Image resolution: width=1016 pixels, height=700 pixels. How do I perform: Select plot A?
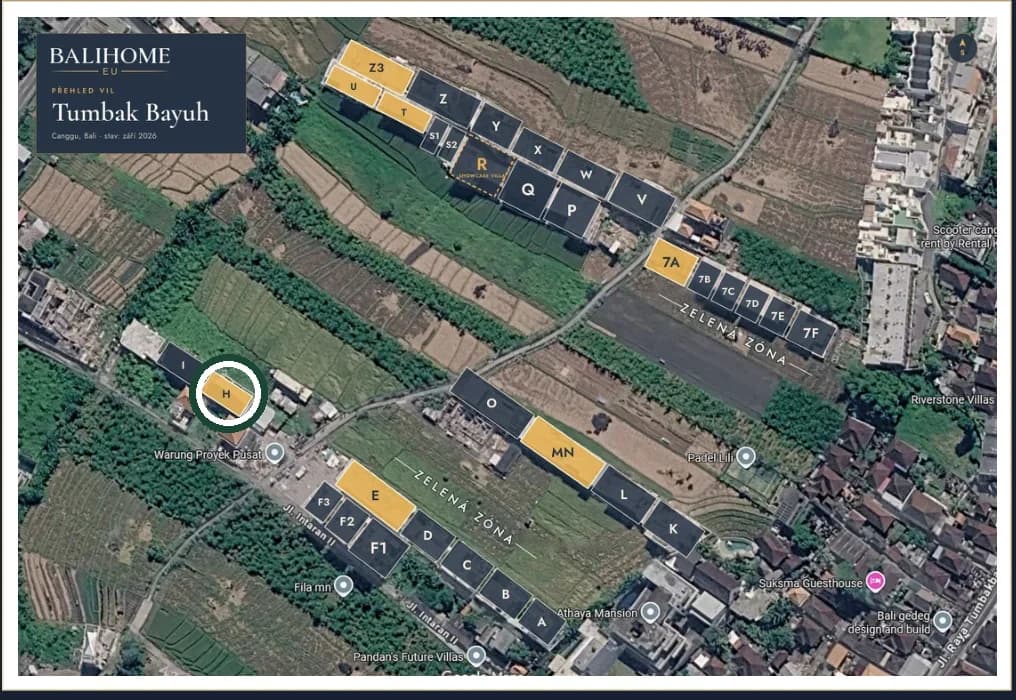542,622
